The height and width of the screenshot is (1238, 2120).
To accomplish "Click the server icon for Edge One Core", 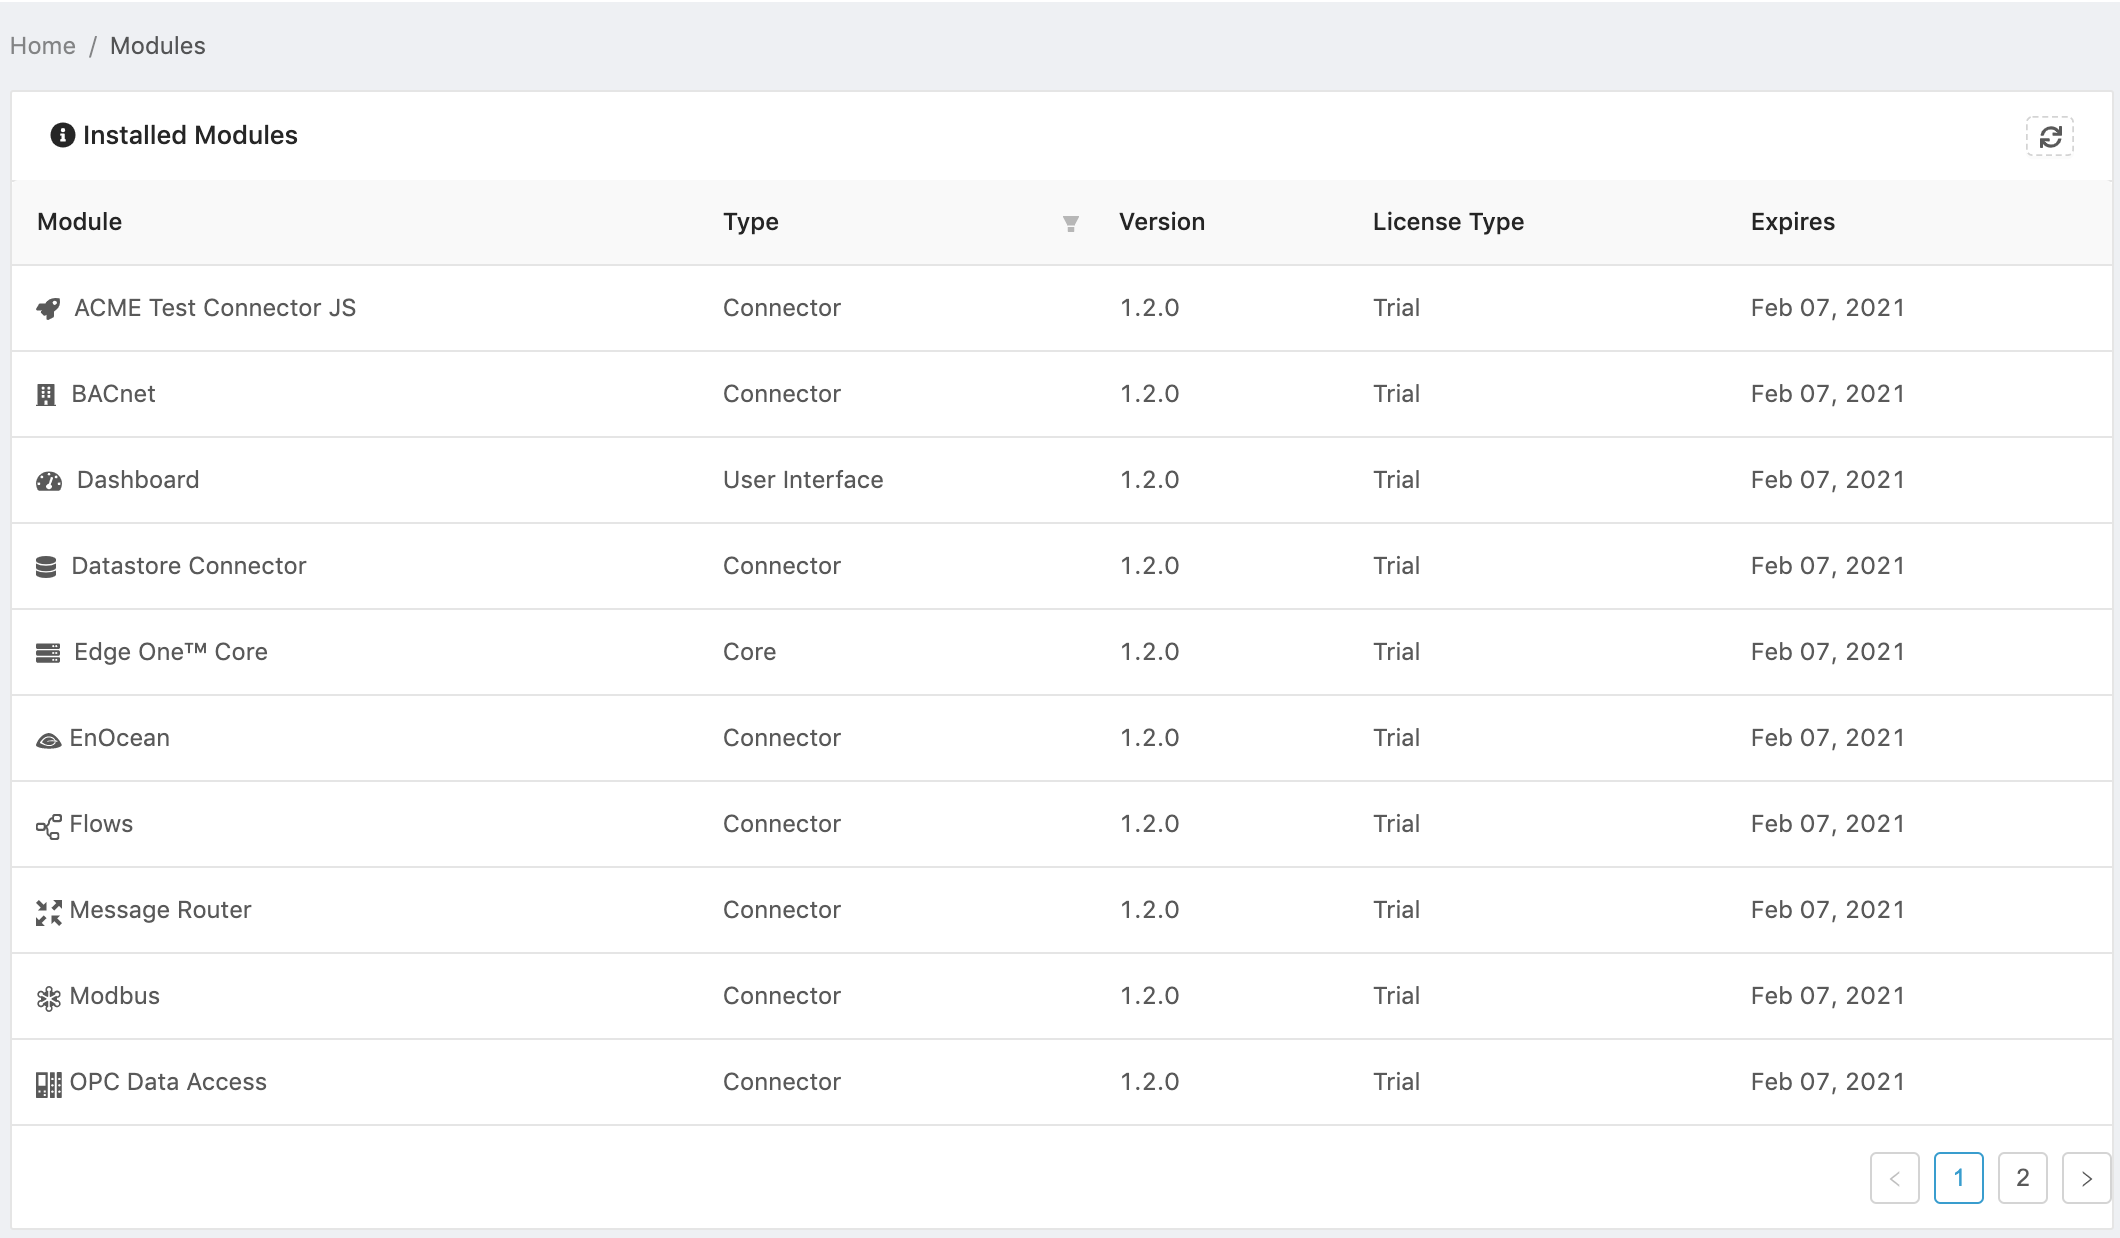I will 48,653.
